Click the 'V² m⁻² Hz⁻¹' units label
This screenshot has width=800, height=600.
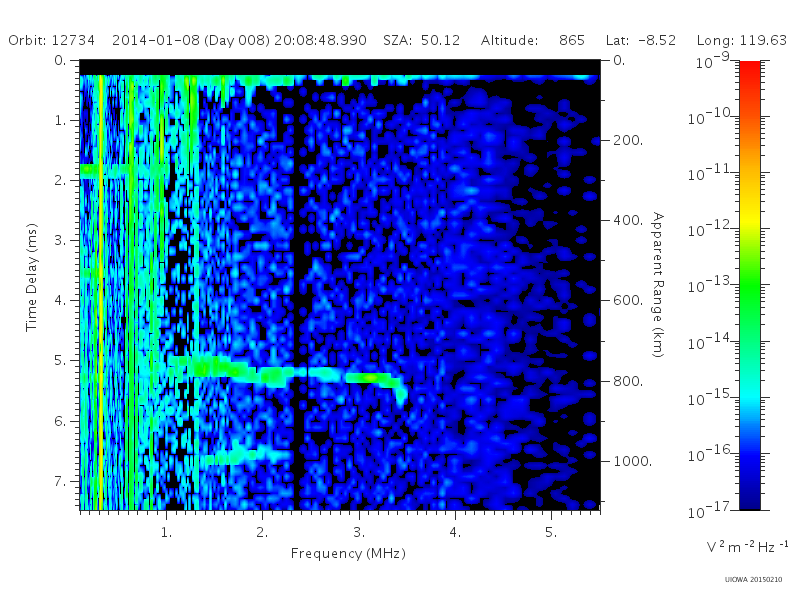click(747, 547)
